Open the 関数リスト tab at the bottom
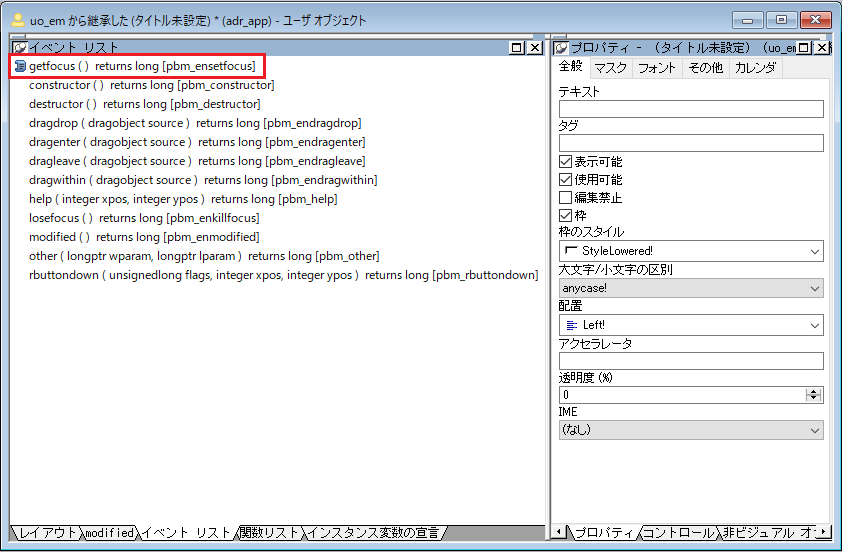Screen dimensions: 843x552 [x=268, y=533]
